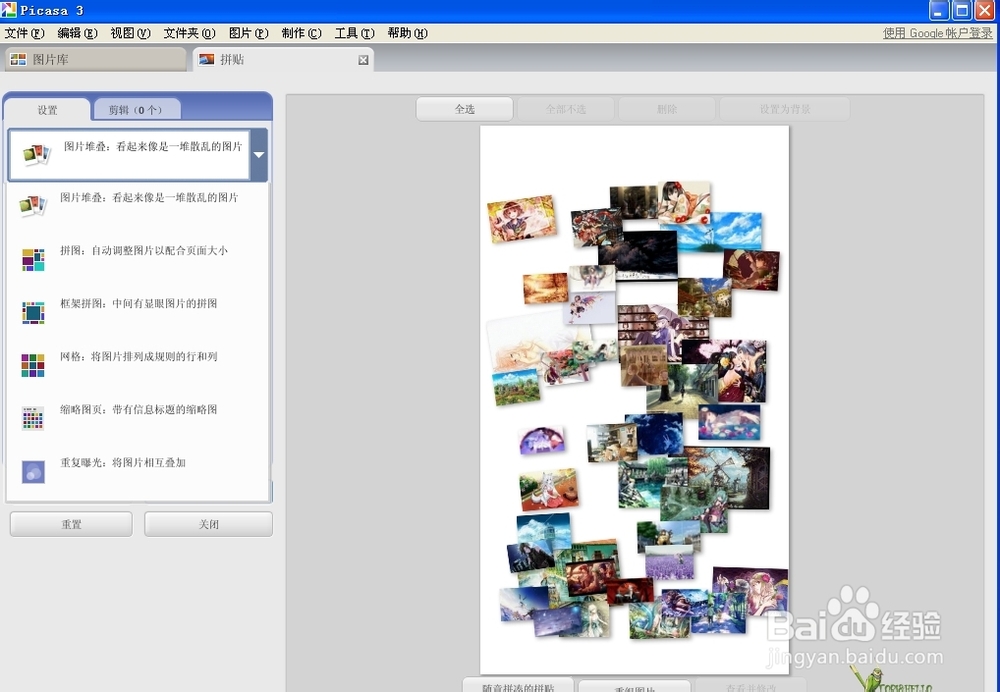Click the 全部不选 button
The width and height of the screenshot is (1000, 692).
565,109
